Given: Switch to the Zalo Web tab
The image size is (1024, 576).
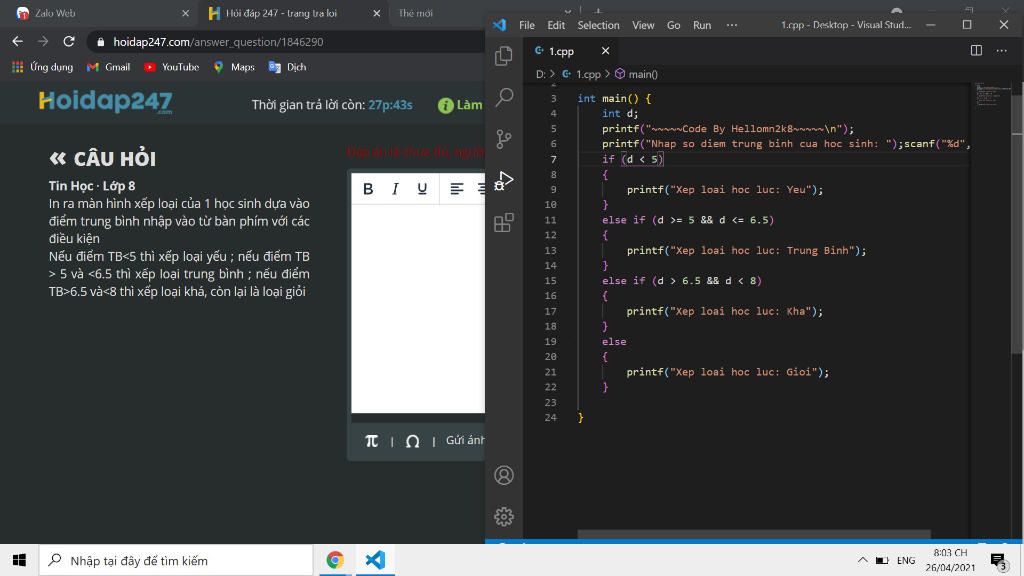Looking at the screenshot, I should 98,13.
